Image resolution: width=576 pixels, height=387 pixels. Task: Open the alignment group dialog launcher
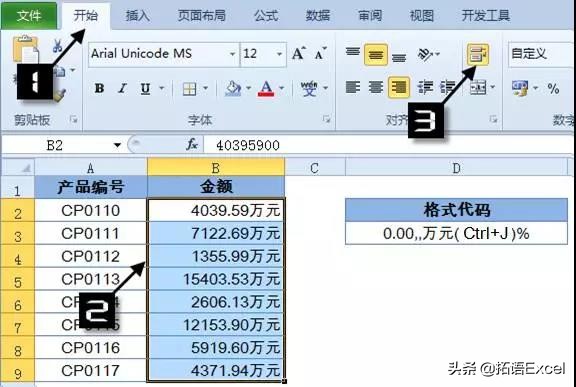(493, 119)
